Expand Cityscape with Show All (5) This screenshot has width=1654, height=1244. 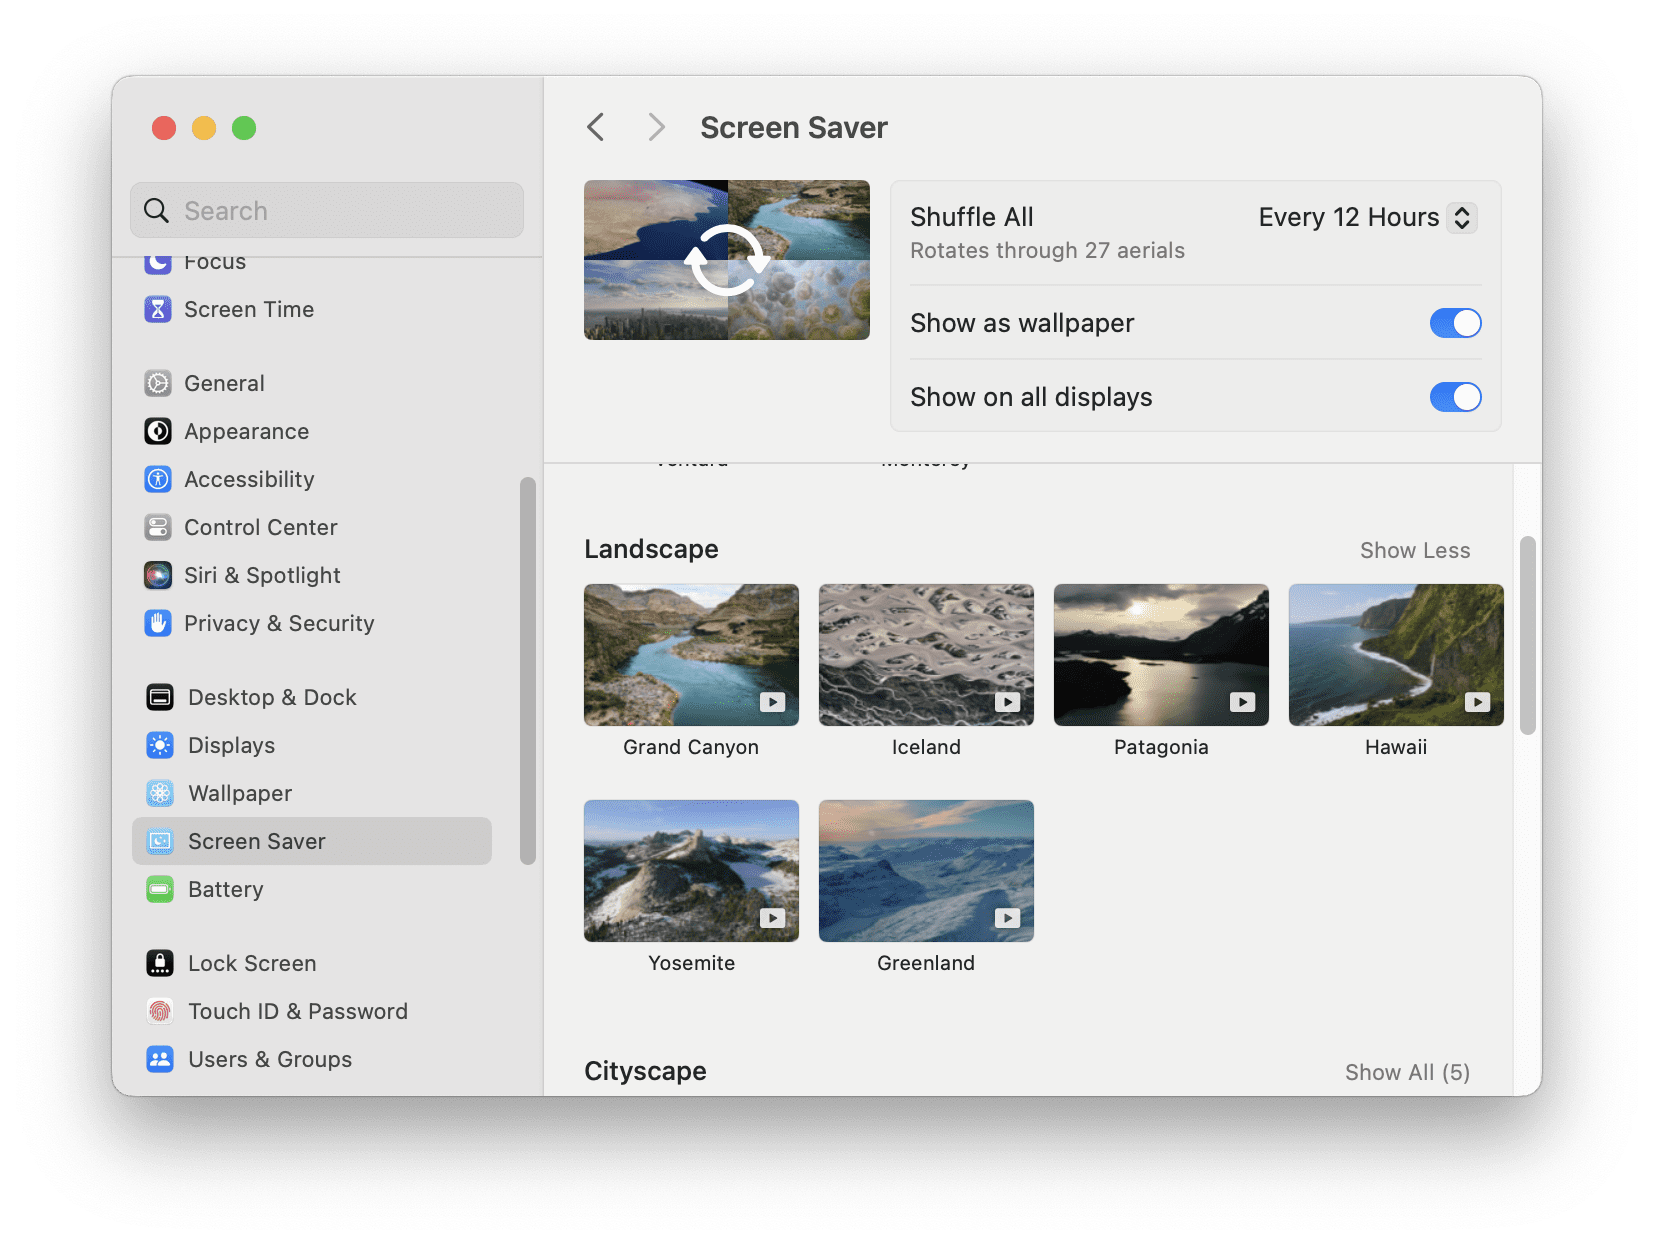(x=1407, y=1072)
